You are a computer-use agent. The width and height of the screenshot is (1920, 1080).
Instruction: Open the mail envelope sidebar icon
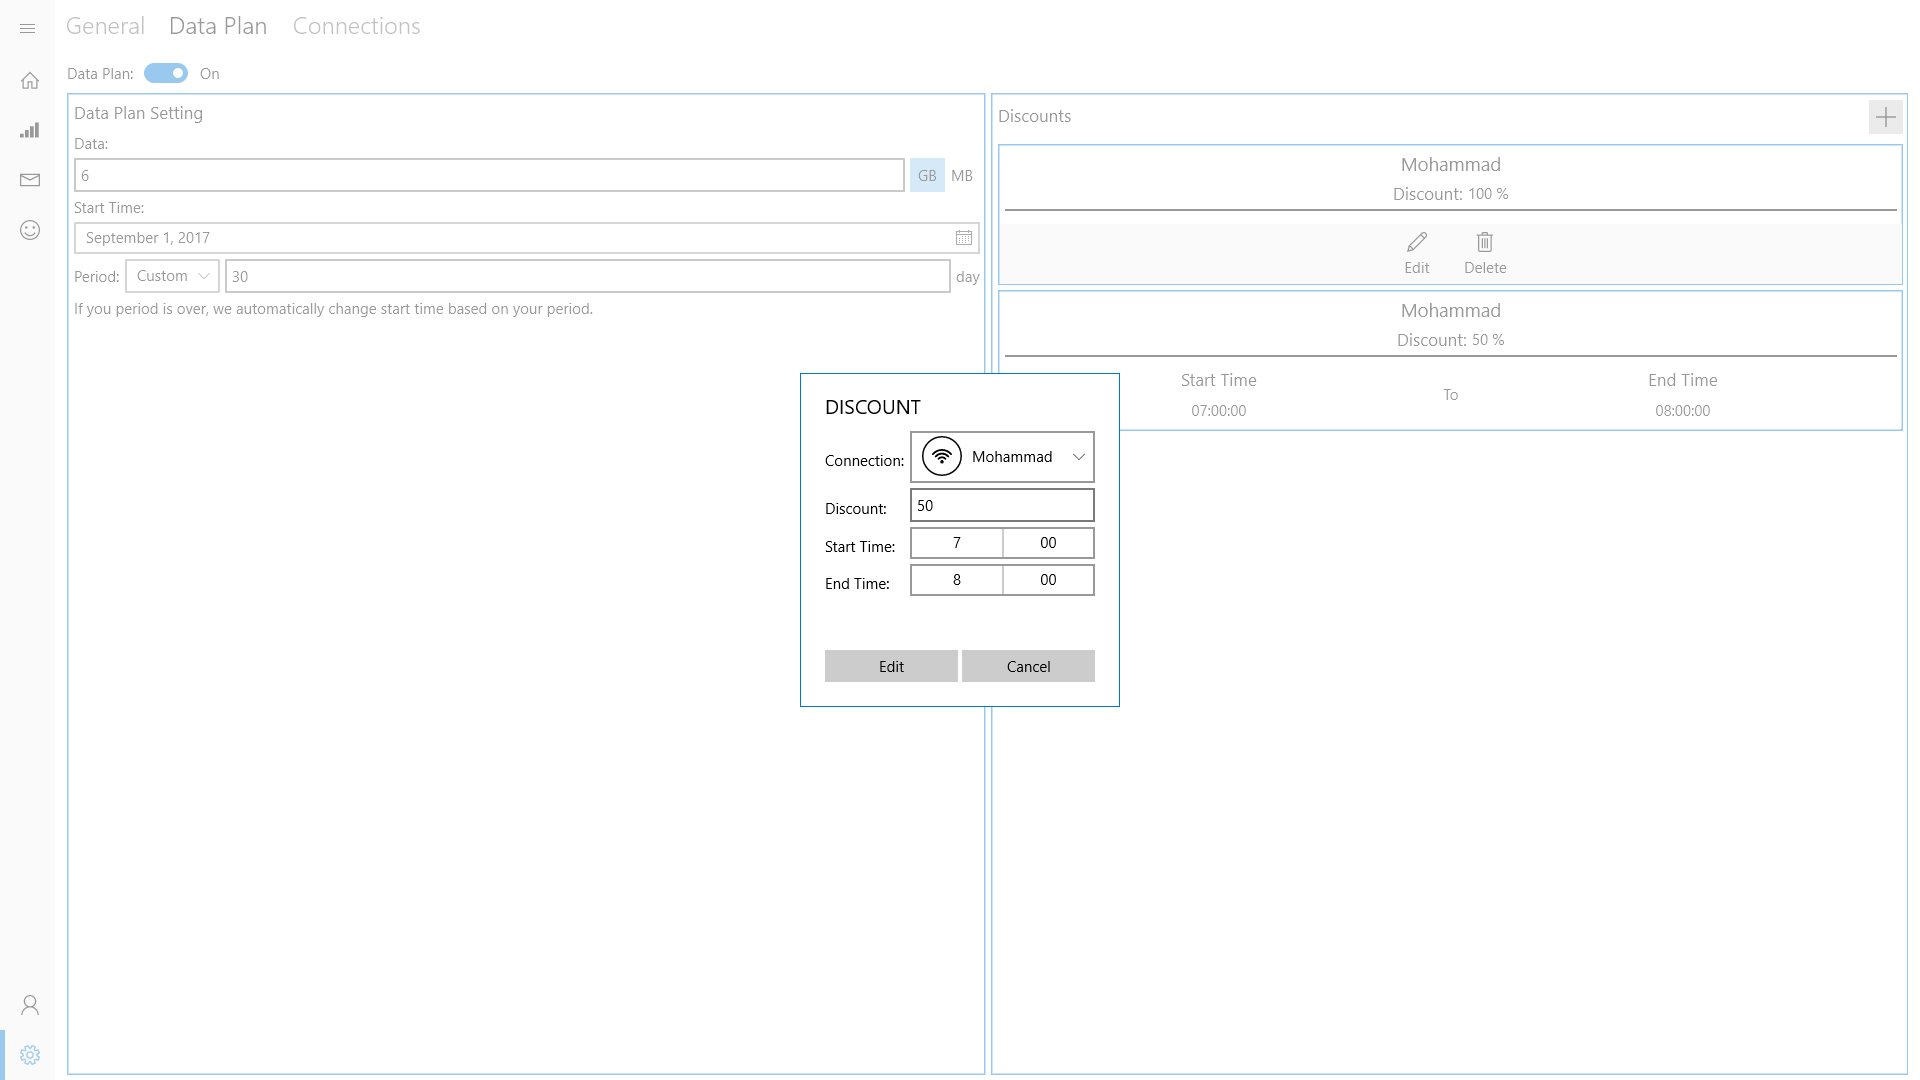coord(30,180)
